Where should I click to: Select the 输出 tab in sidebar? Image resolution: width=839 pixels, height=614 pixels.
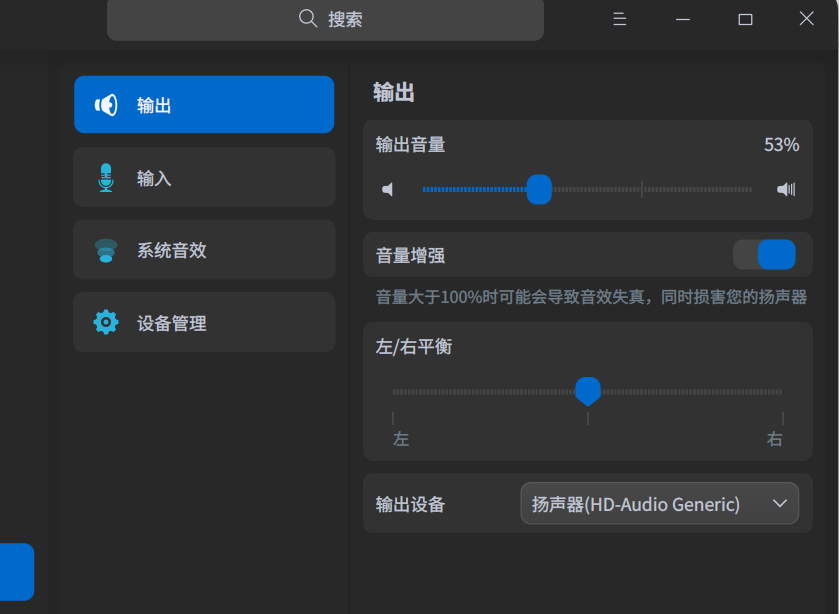(204, 105)
